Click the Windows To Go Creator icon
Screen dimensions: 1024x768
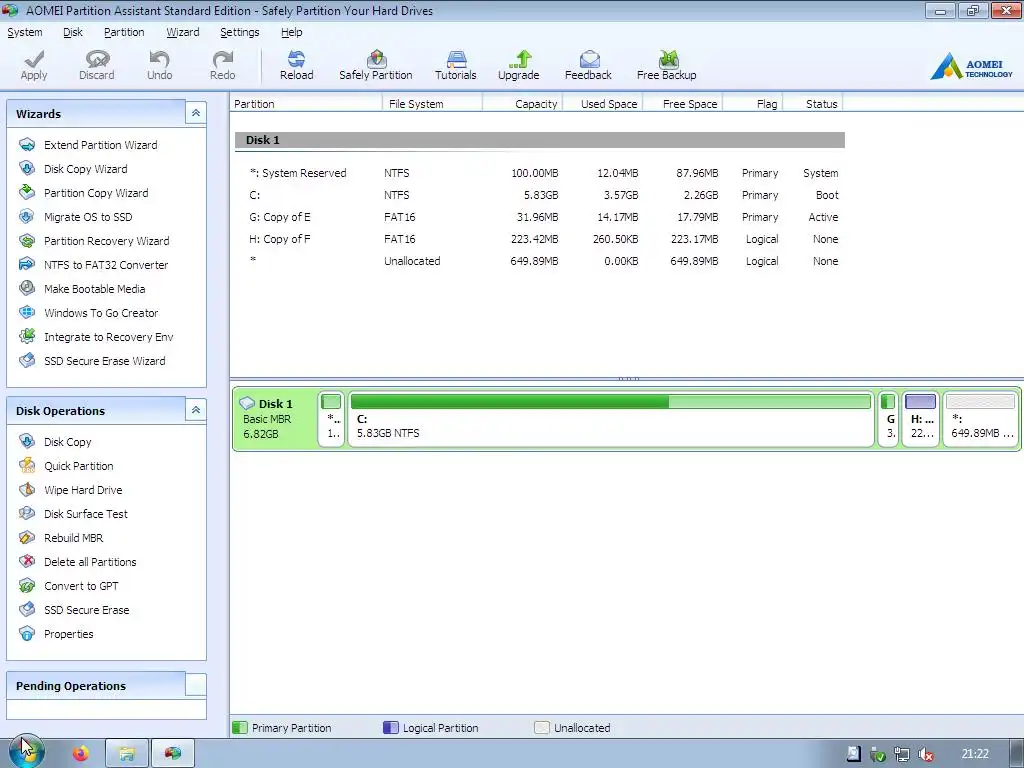[x=27, y=312]
